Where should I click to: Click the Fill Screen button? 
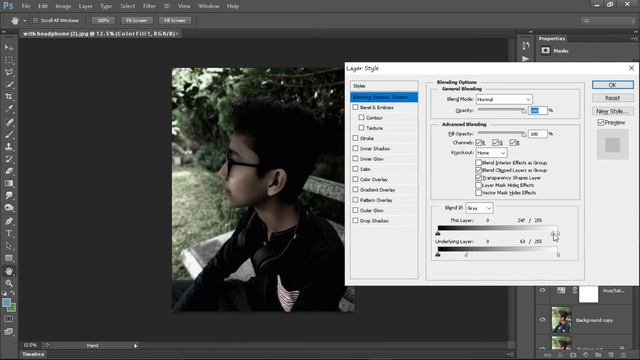(x=175, y=20)
